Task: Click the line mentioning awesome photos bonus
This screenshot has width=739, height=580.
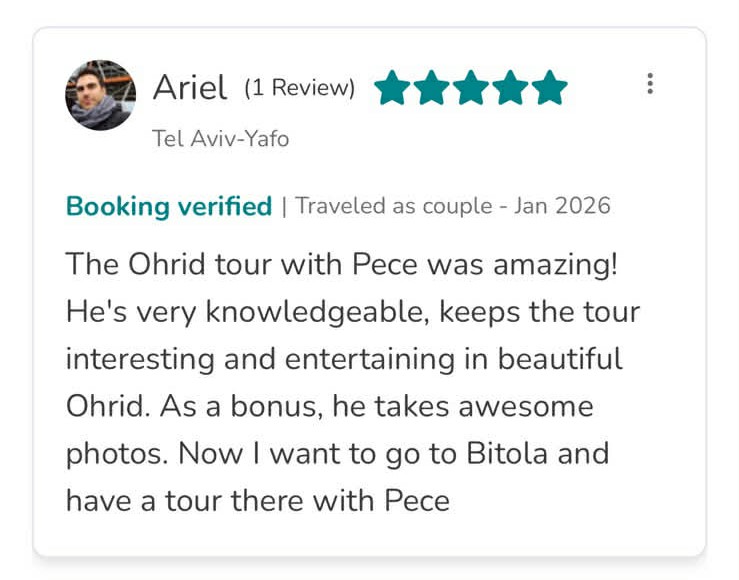Action: click(329, 406)
